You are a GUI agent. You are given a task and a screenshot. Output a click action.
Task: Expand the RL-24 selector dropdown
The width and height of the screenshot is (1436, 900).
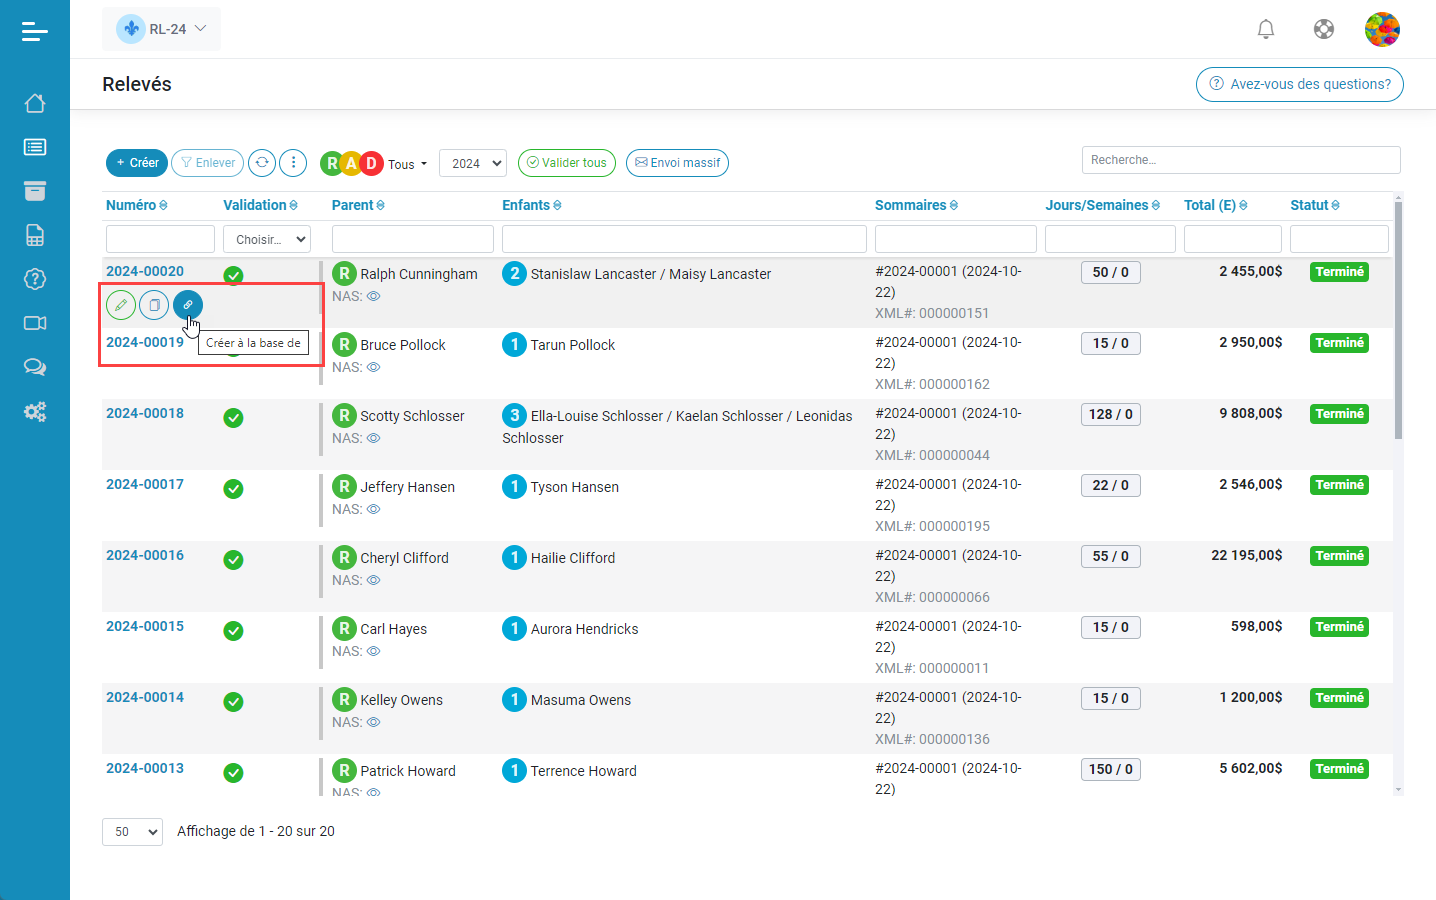coord(162,29)
